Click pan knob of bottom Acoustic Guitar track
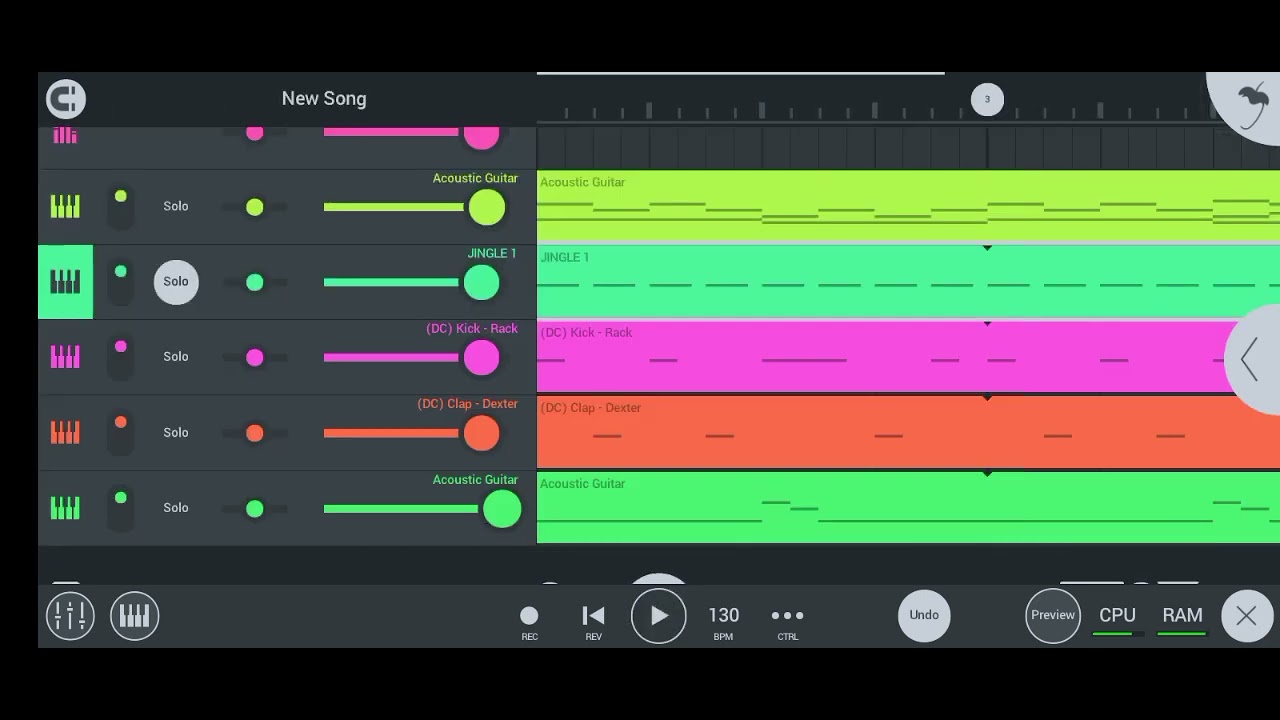The image size is (1280, 720). (x=255, y=509)
